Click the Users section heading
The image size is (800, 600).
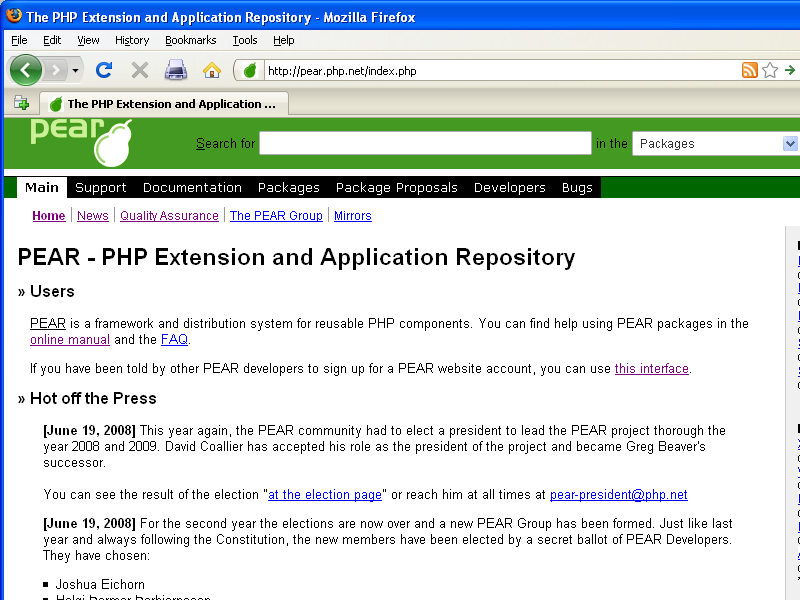coord(52,291)
